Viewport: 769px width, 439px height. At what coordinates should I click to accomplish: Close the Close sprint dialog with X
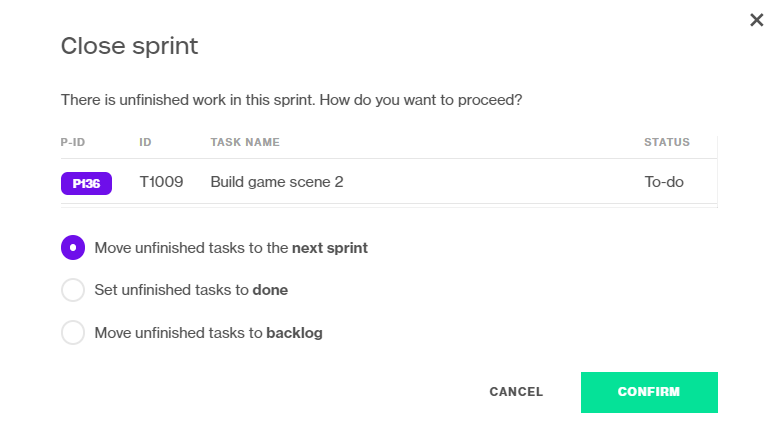(756, 20)
